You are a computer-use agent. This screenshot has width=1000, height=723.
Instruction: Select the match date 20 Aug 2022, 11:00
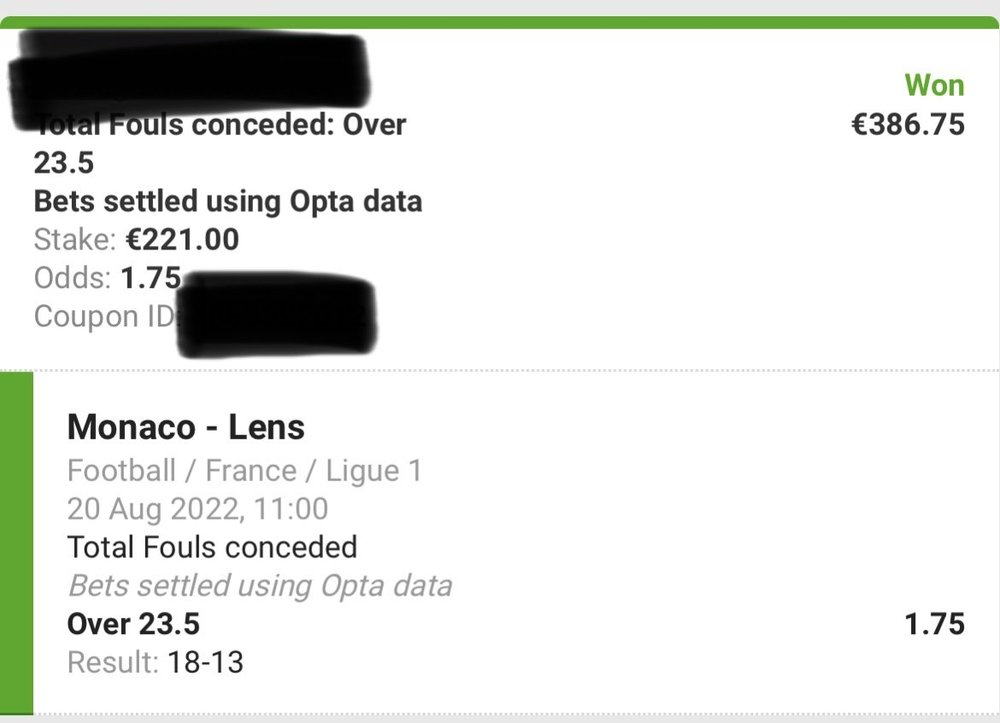pos(198,509)
